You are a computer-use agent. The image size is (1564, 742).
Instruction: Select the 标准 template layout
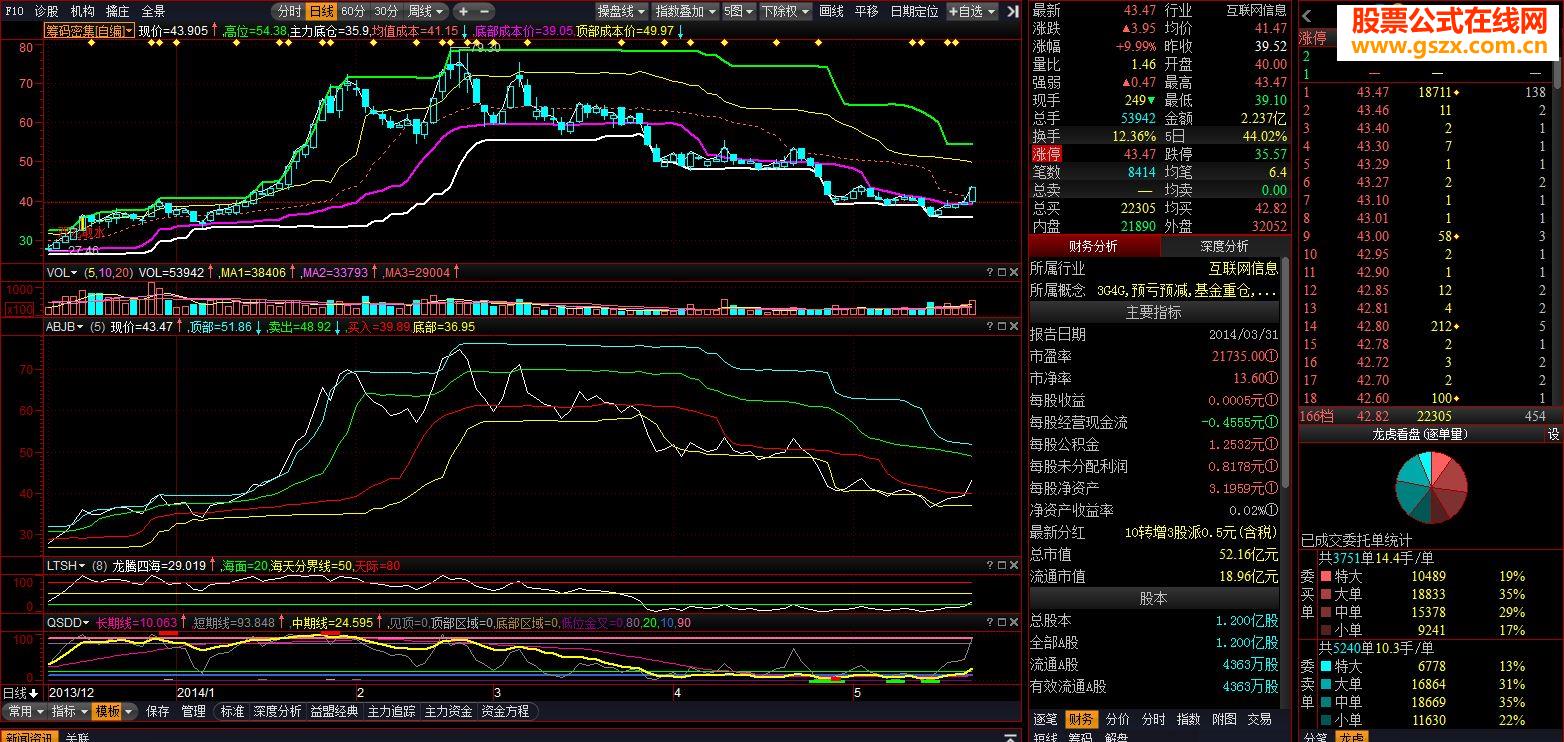click(232, 712)
